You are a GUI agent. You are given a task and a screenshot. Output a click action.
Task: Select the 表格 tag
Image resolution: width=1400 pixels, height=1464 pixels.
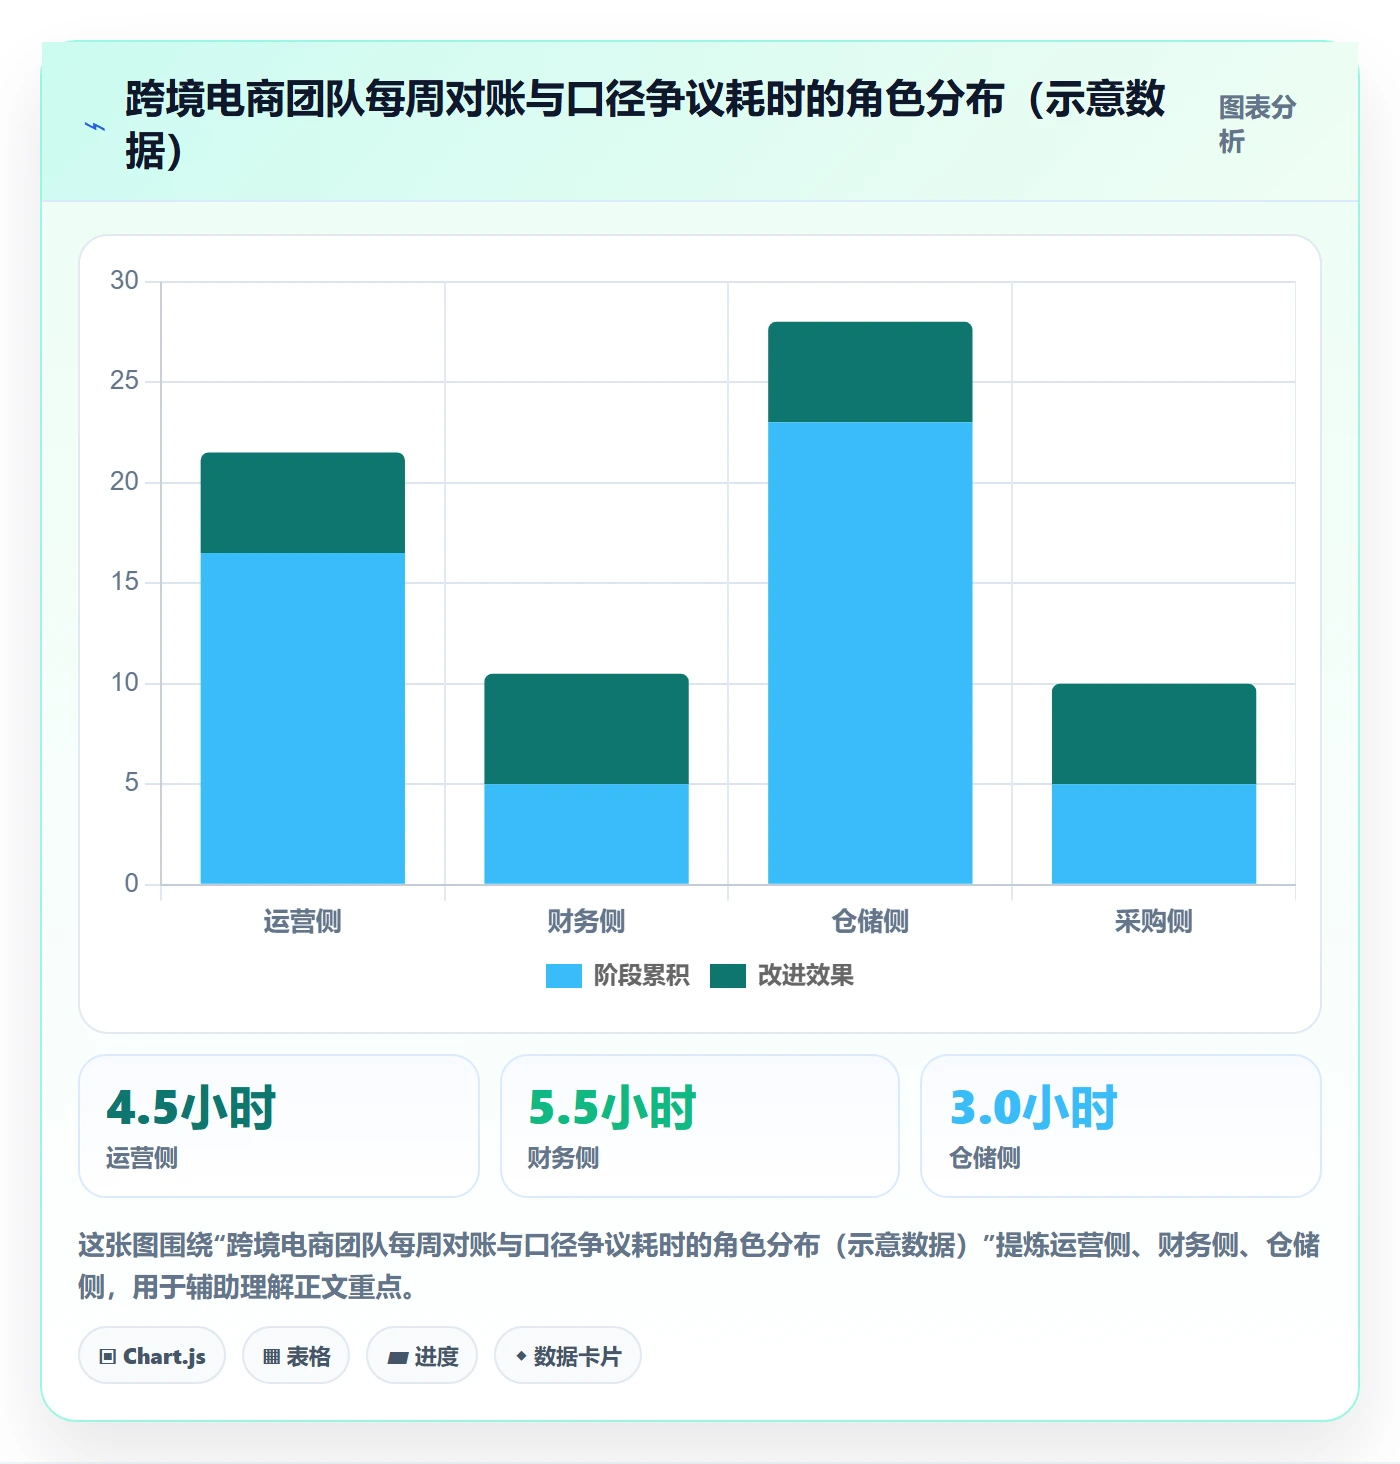pos(296,1356)
